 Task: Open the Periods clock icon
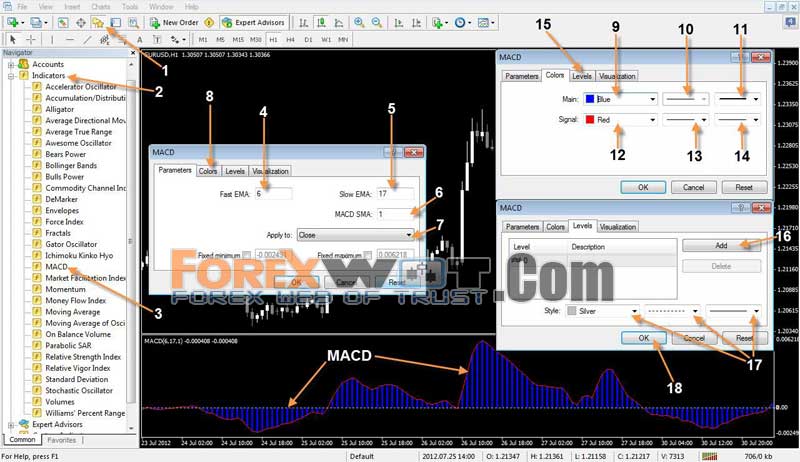tap(460, 22)
